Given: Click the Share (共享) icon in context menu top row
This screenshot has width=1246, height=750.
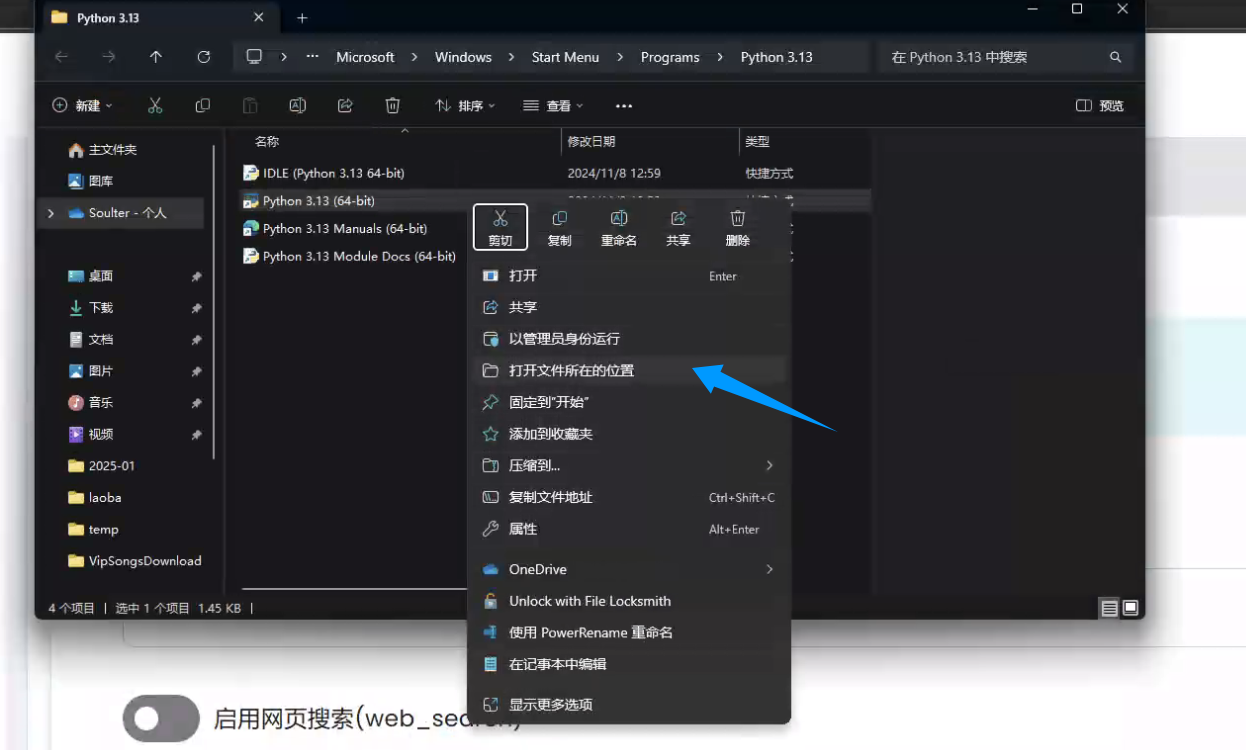Looking at the screenshot, I should (678, 227).
